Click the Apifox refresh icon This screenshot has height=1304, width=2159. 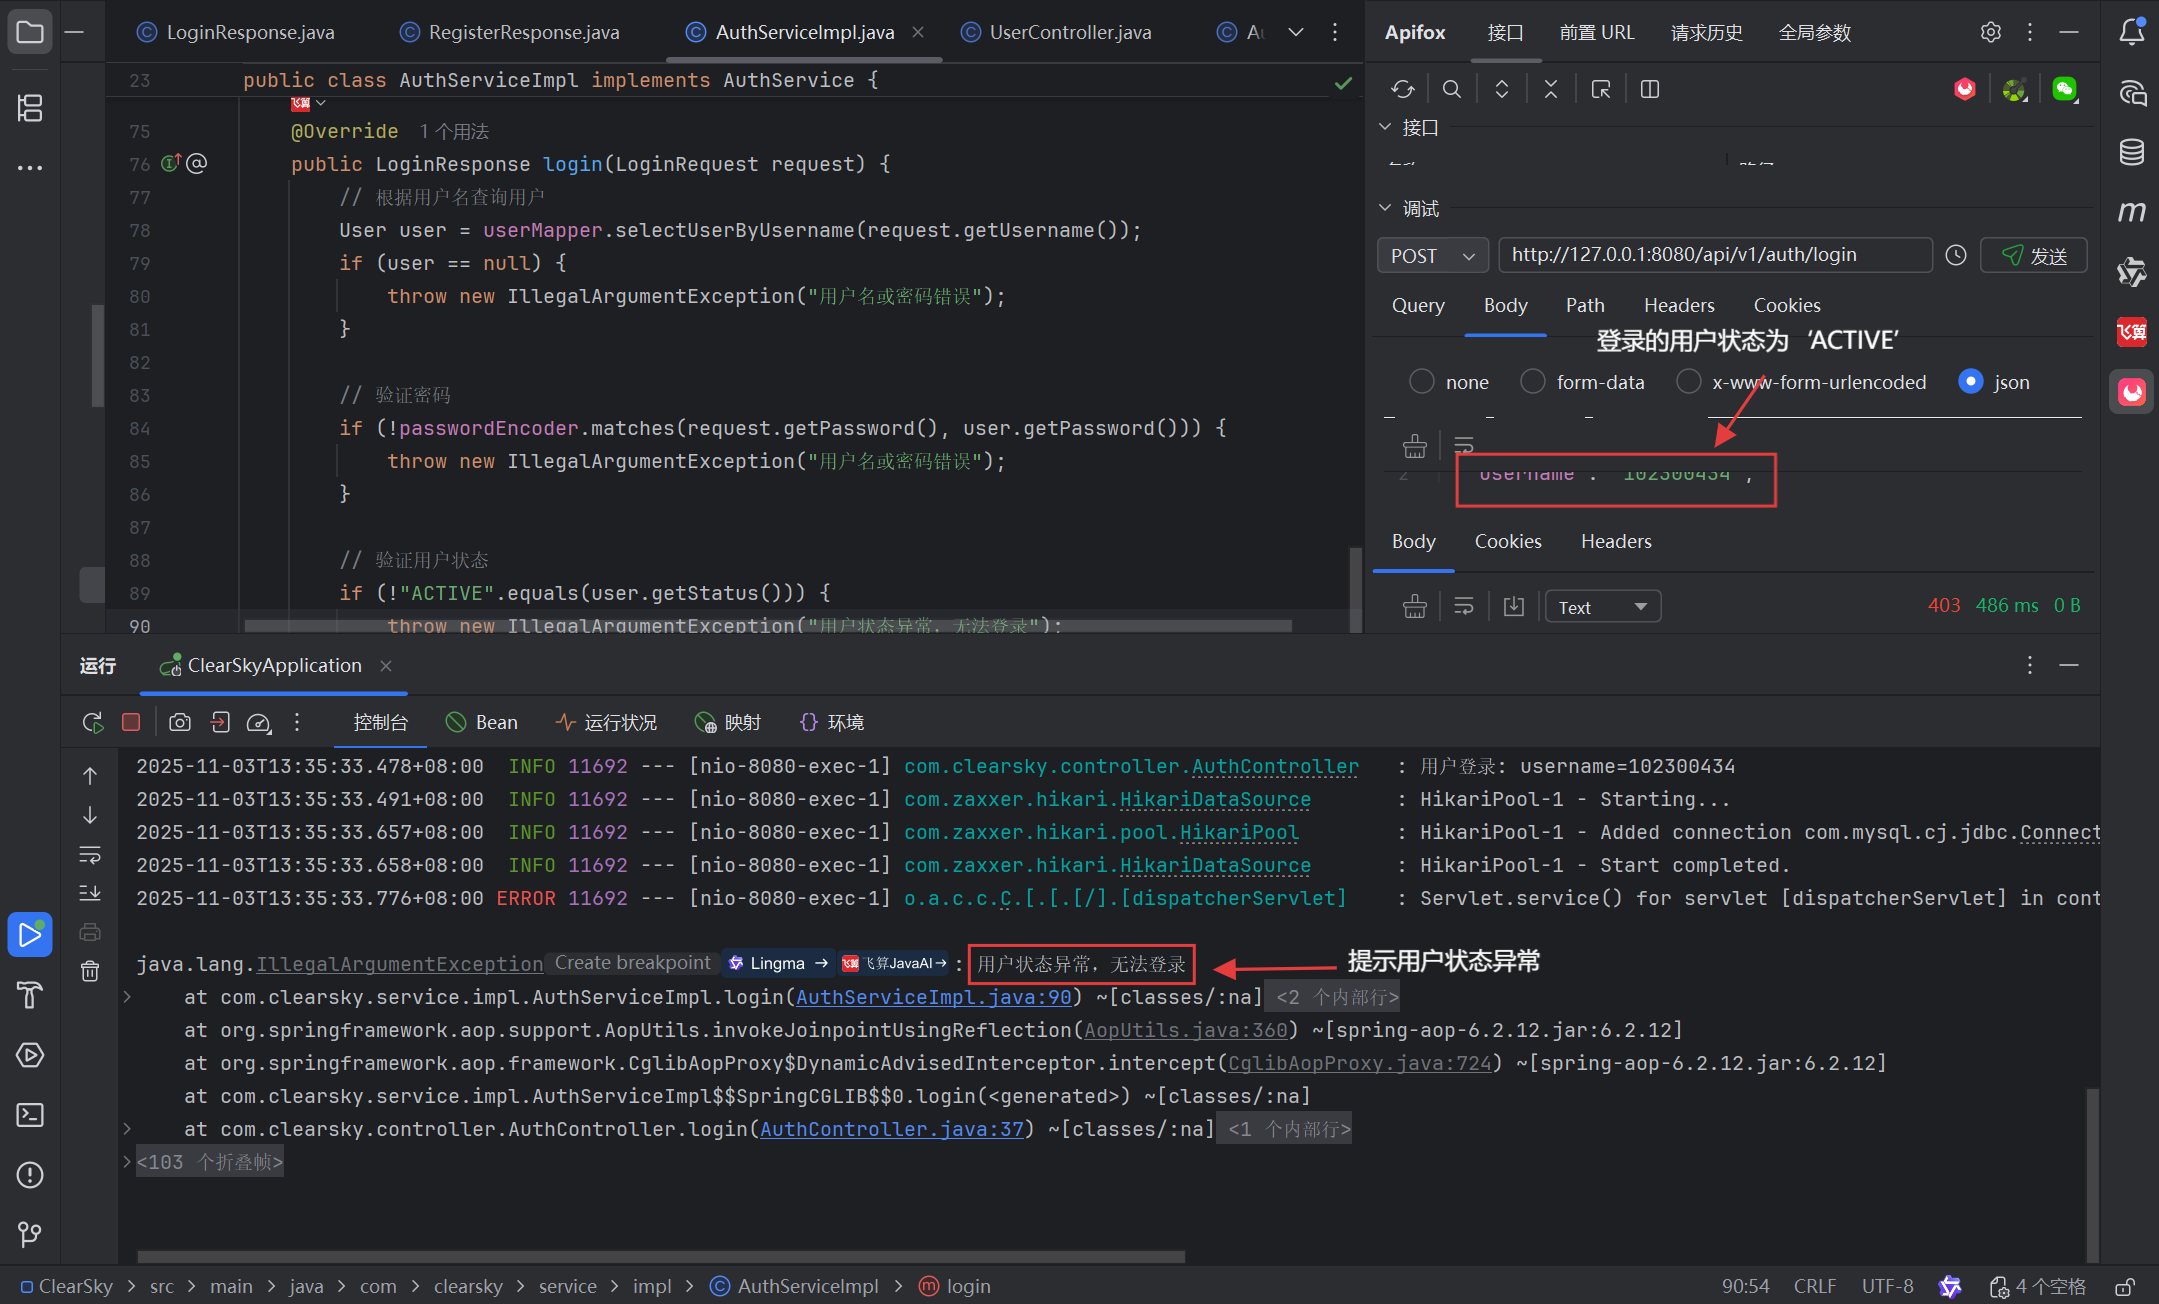pyautogui.click(x=1402, y=89)
